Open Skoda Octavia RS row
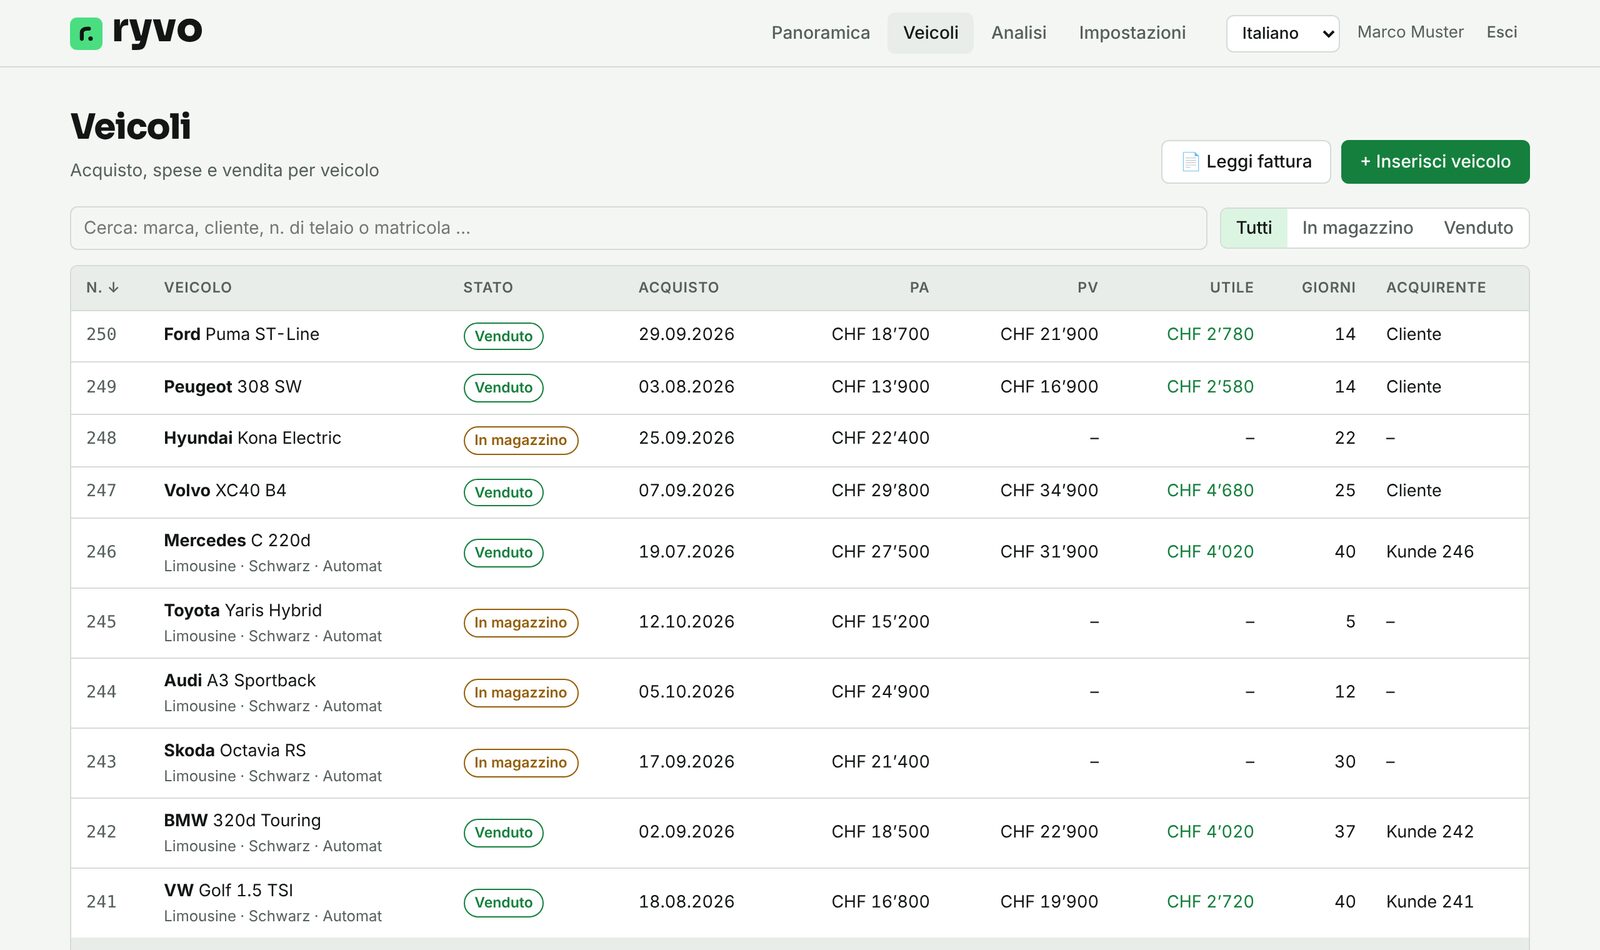This screenshot has width=1600, height=950. [800, 763]
